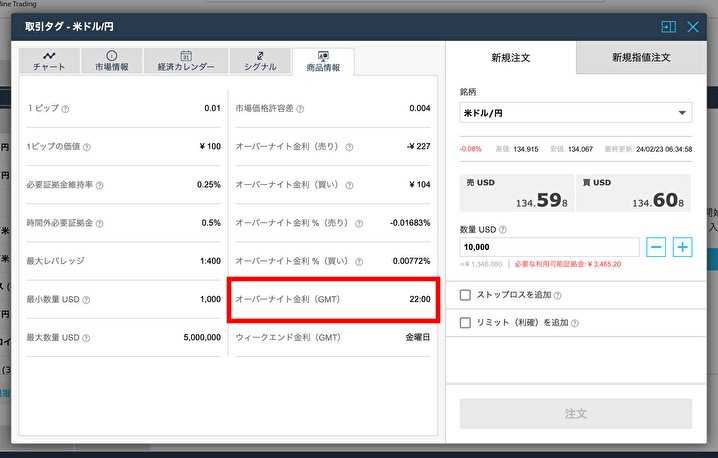Switch to the 新規注文 tab
Viewport: 718px width, 458px height.
click(511, 58)
